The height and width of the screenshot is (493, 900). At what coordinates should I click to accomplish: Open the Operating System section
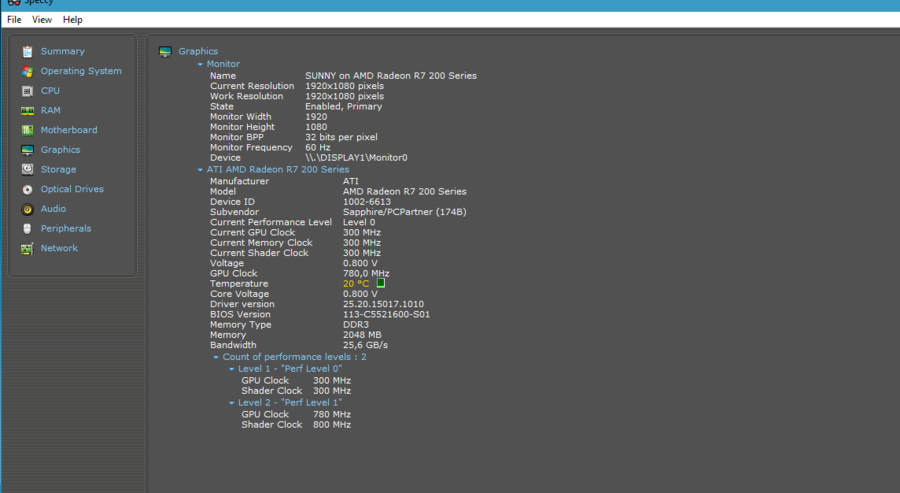[x=81, y=71]
